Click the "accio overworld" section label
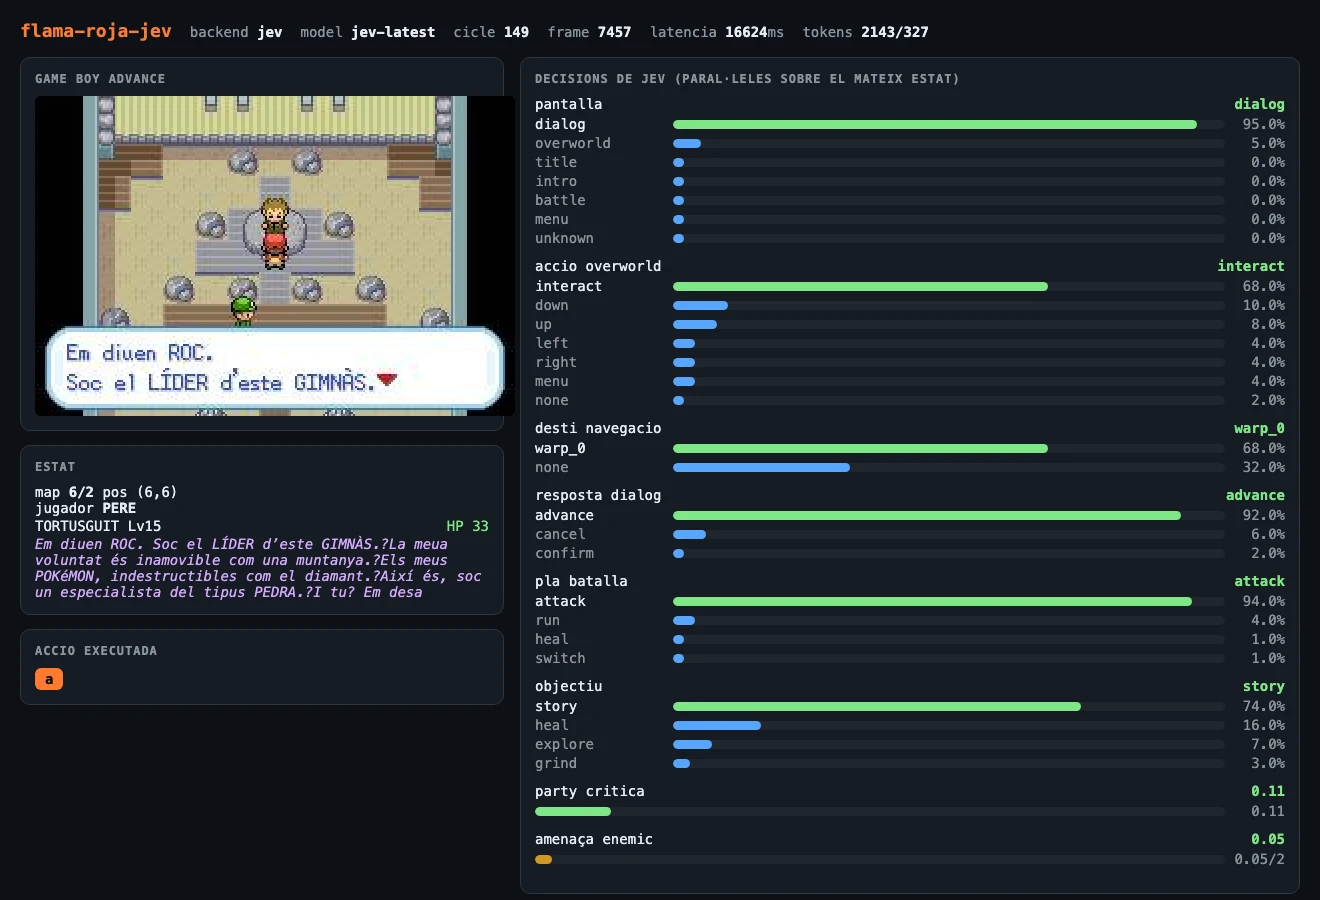 [598, 266]
